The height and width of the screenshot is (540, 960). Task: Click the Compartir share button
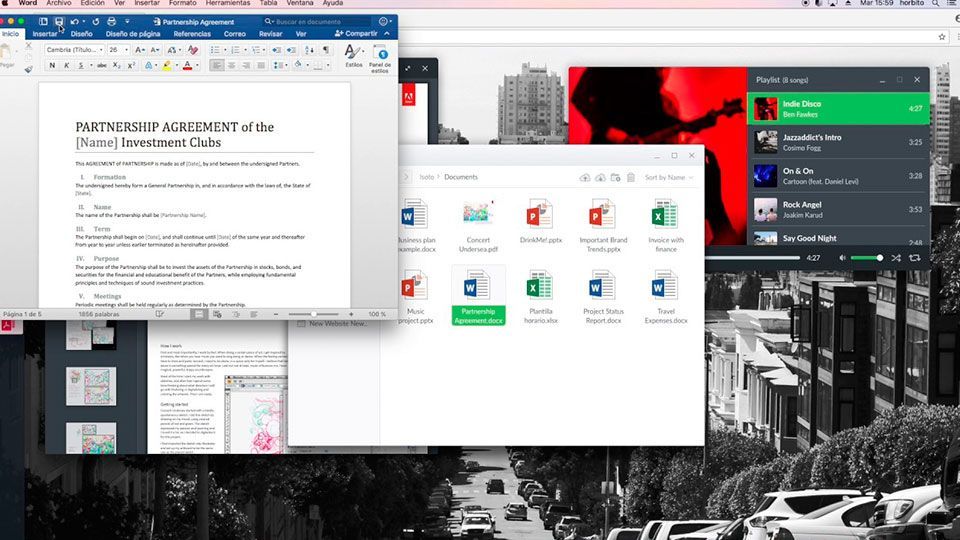coord(356,34)
